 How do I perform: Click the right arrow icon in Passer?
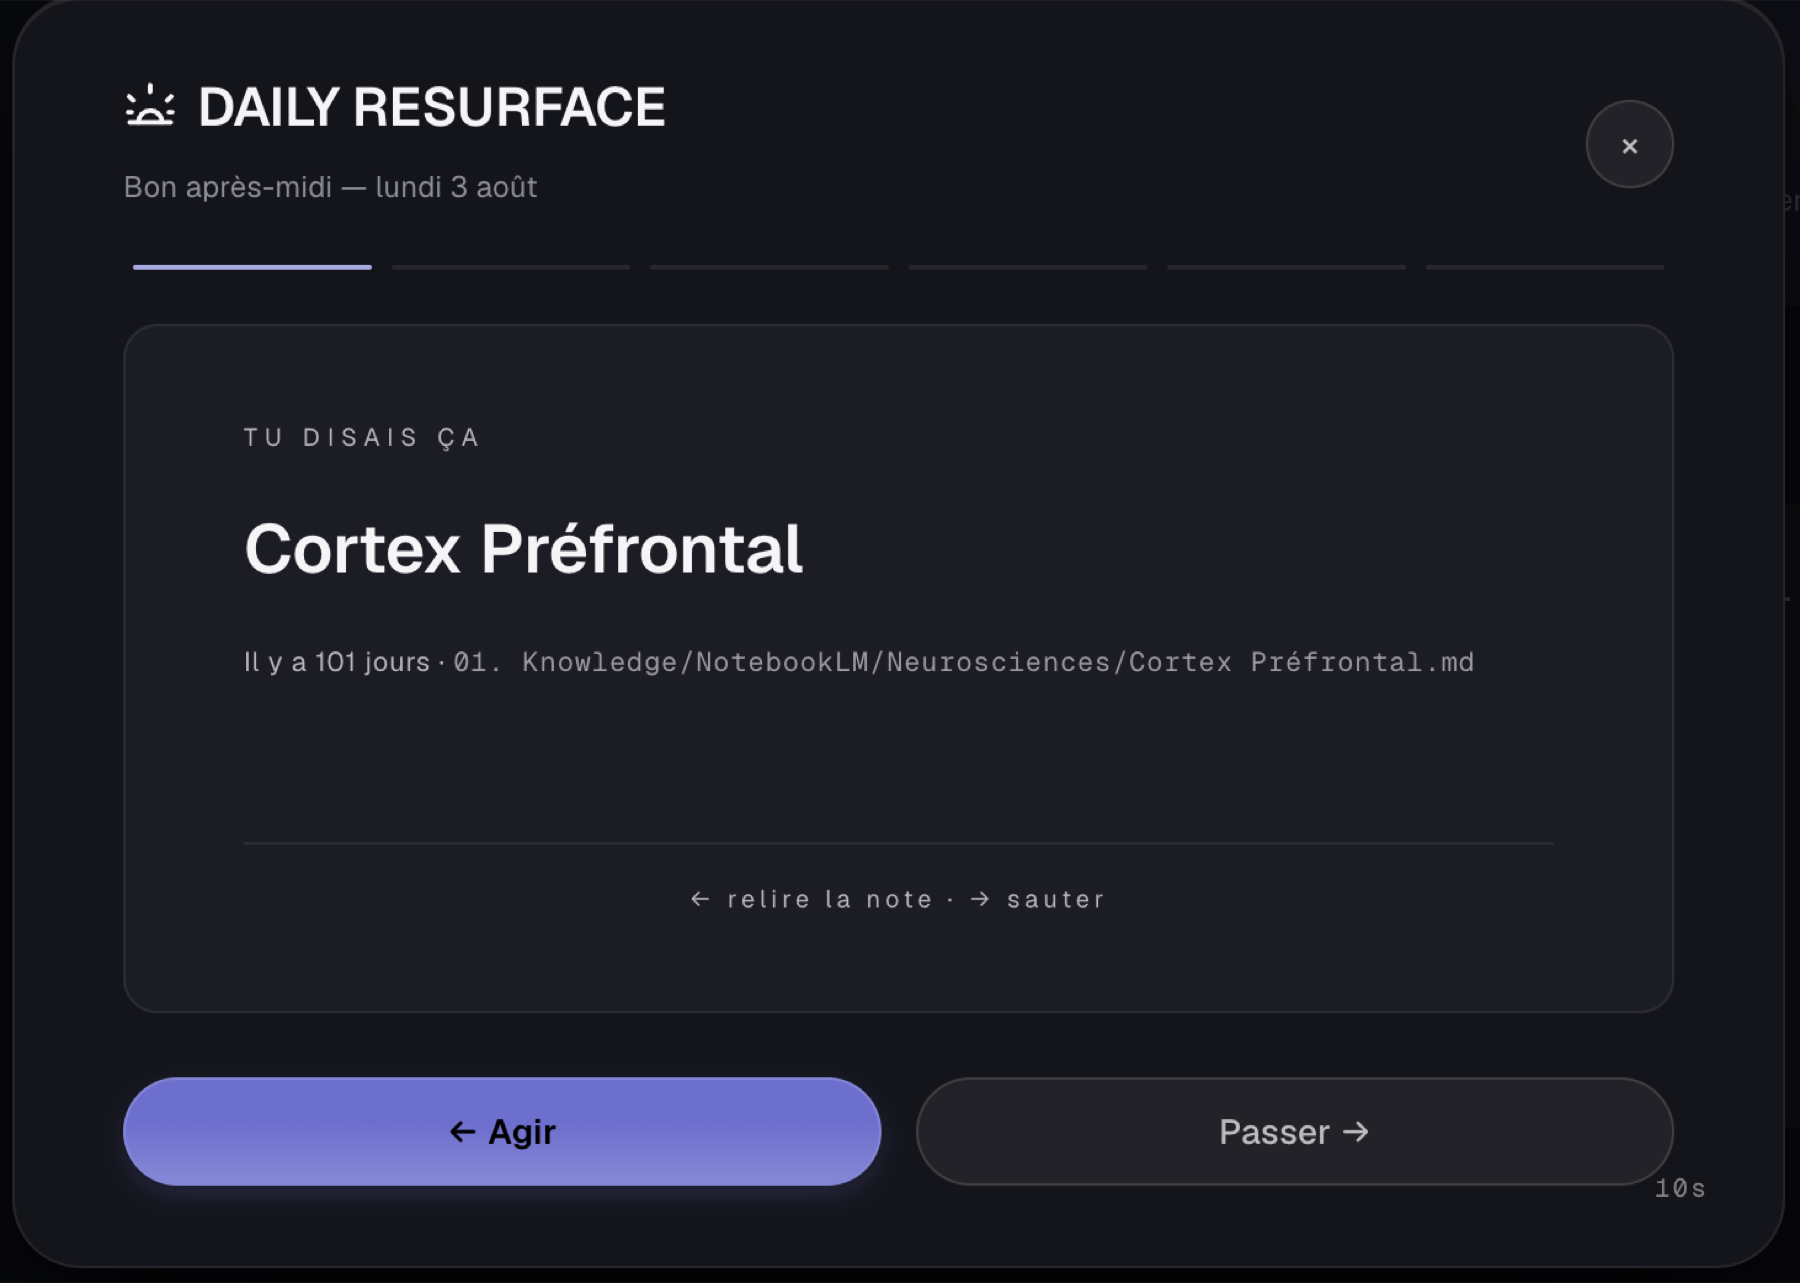(x=1355, y=1132)
